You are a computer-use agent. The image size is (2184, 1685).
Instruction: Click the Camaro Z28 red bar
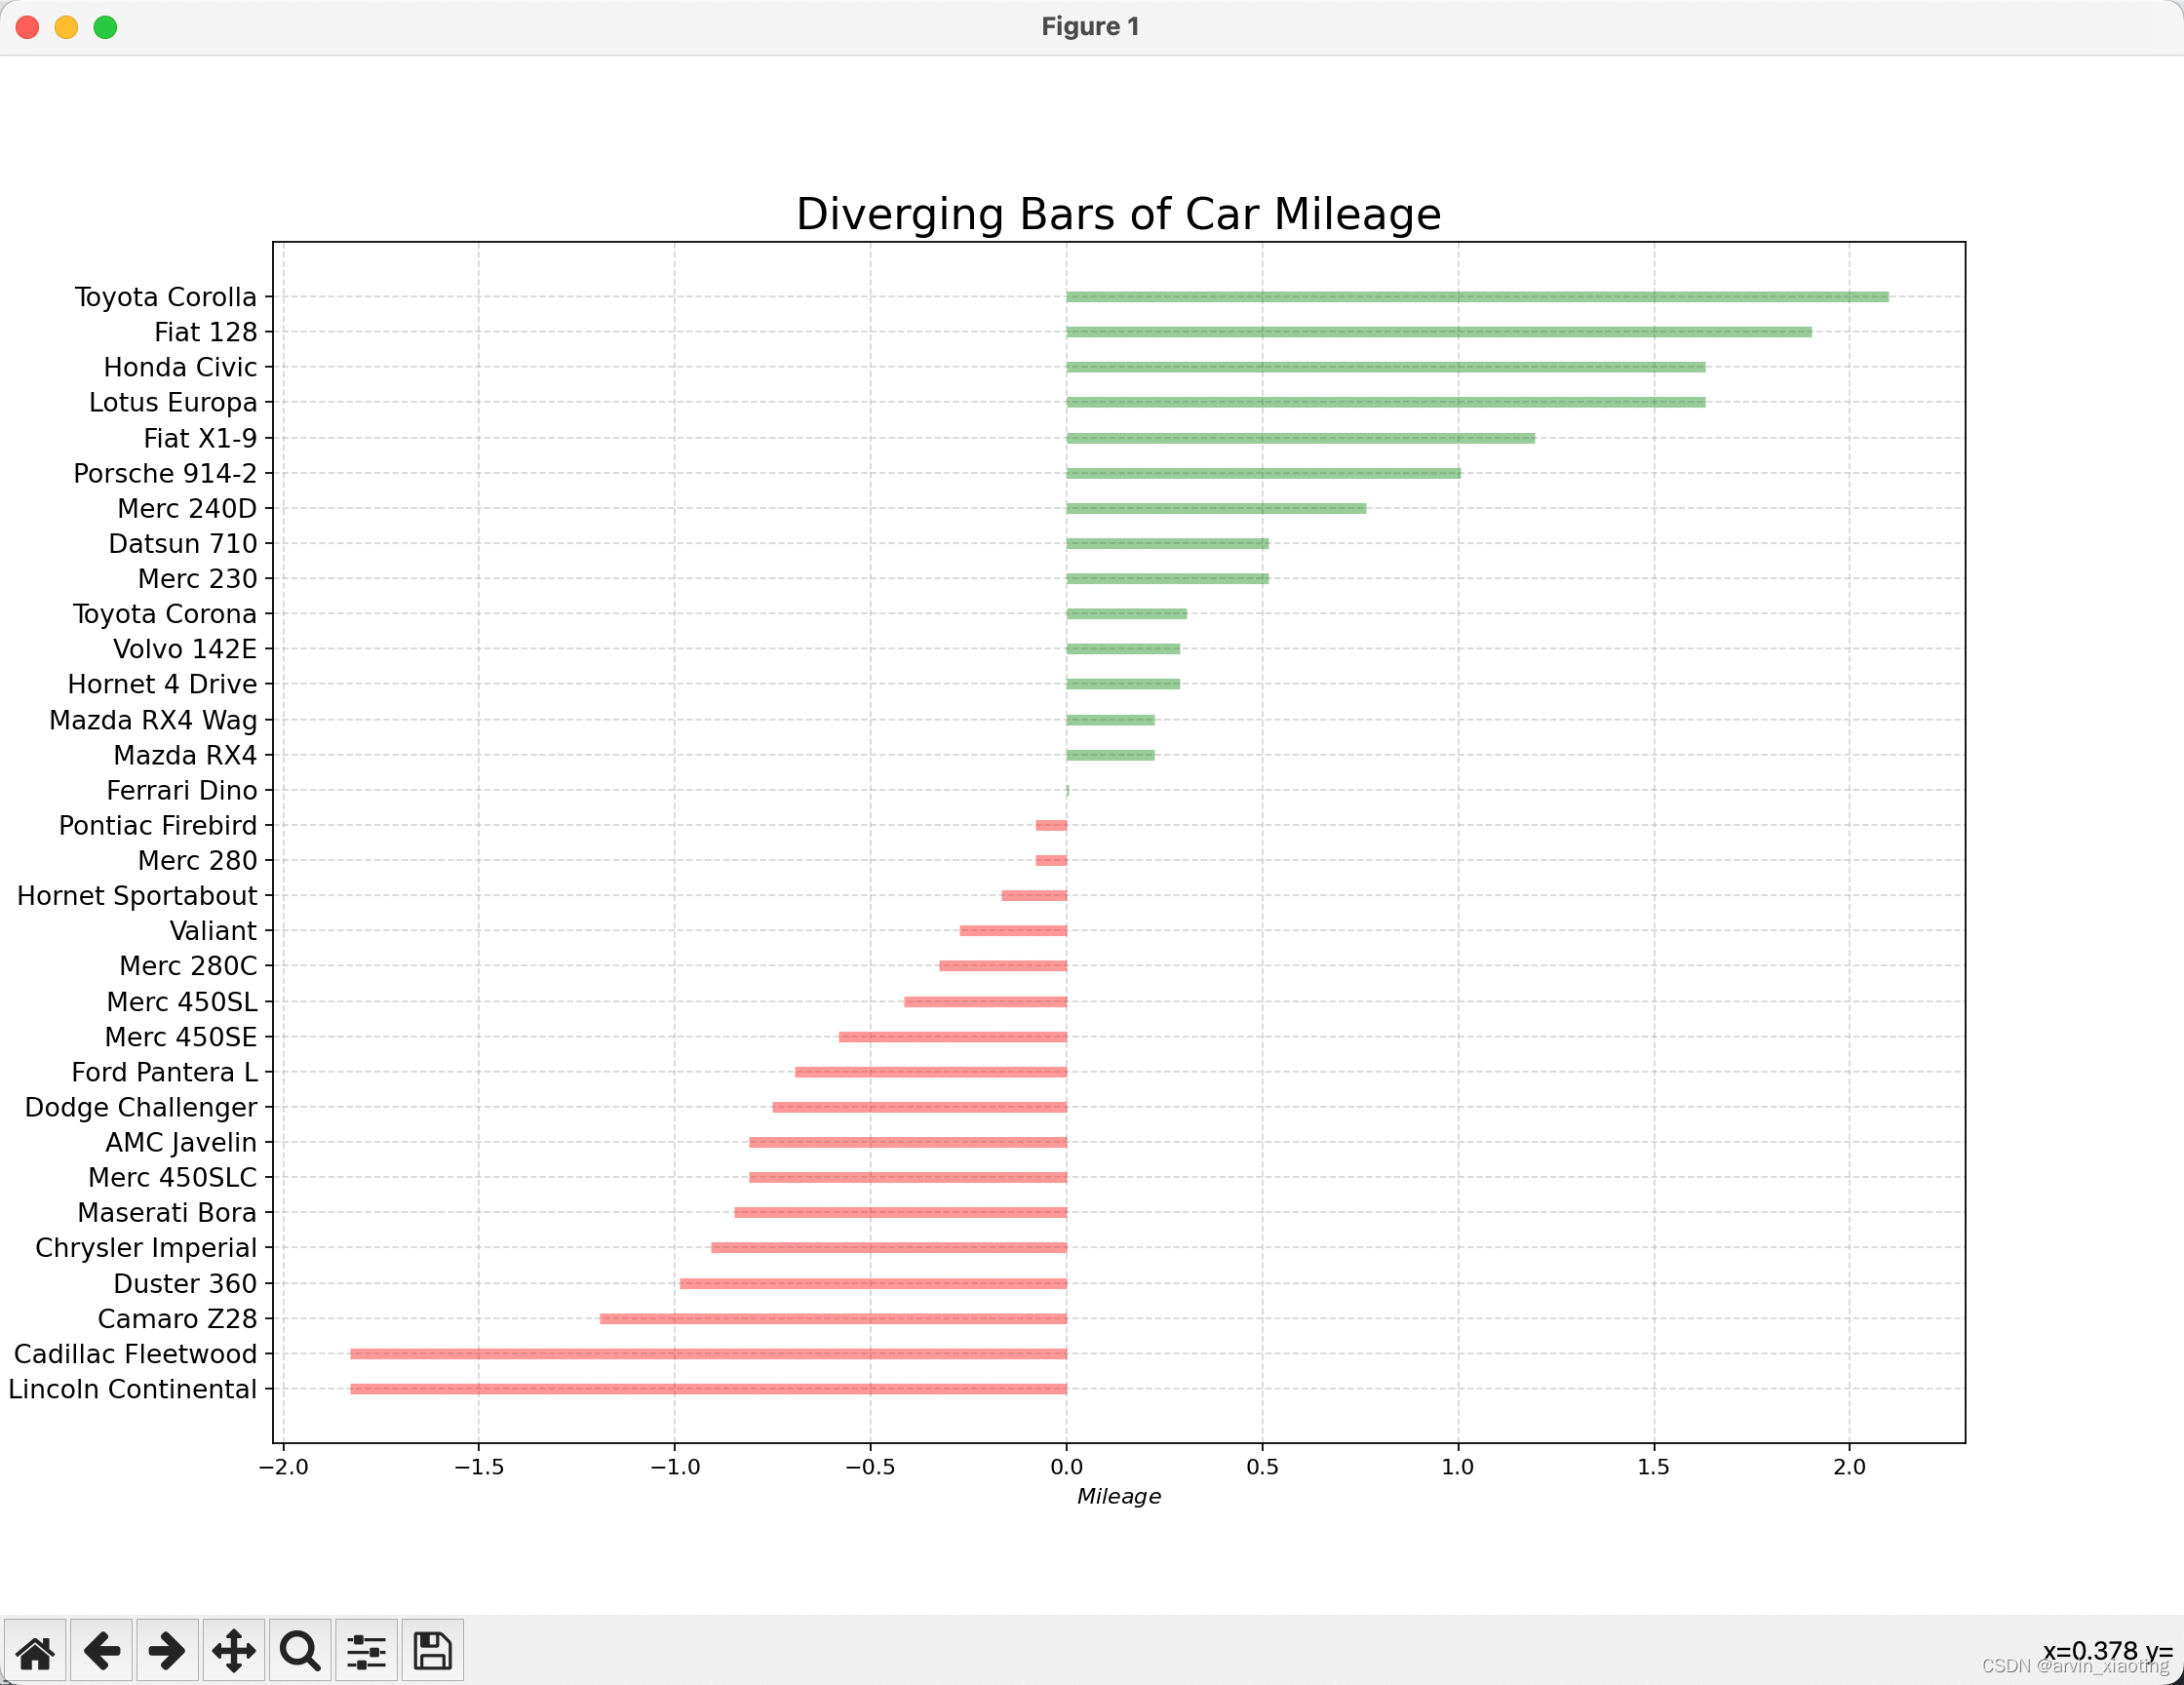point(832,1319)
